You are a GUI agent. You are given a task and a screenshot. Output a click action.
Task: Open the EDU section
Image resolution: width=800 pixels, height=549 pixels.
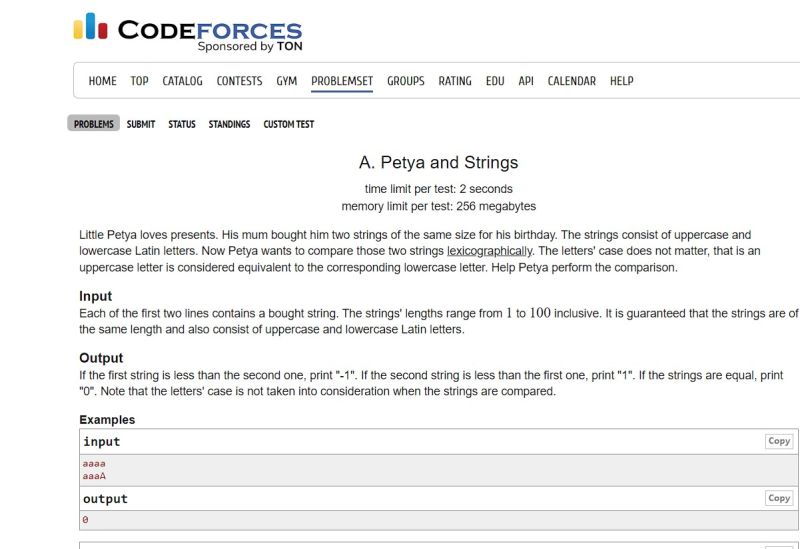point(495,81)
